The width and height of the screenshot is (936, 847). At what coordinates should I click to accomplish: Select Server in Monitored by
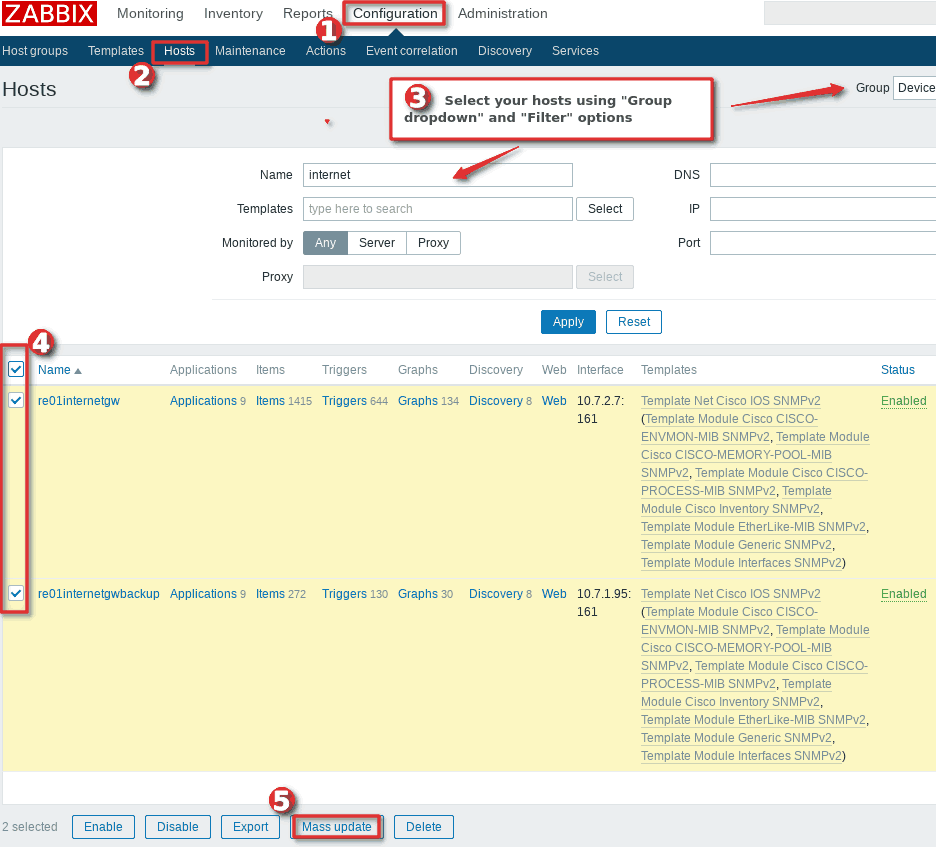click(x=377, y=243)
